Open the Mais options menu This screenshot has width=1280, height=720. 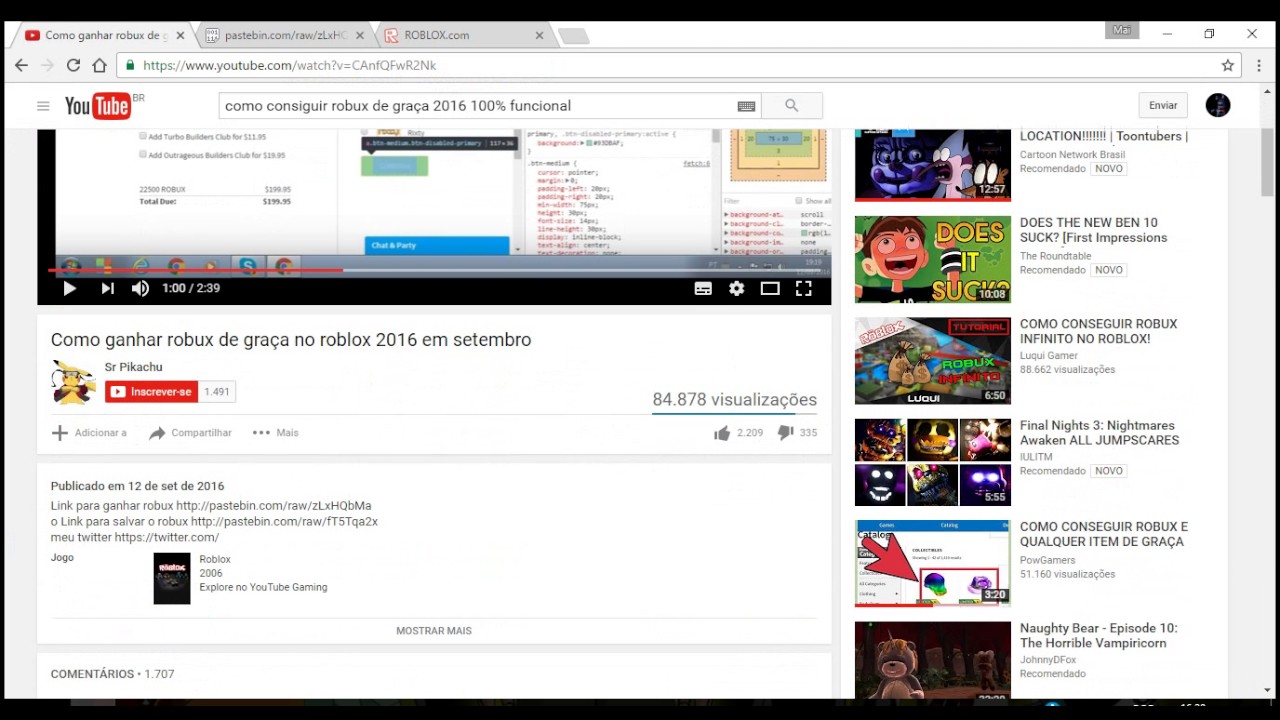(276, 433)
